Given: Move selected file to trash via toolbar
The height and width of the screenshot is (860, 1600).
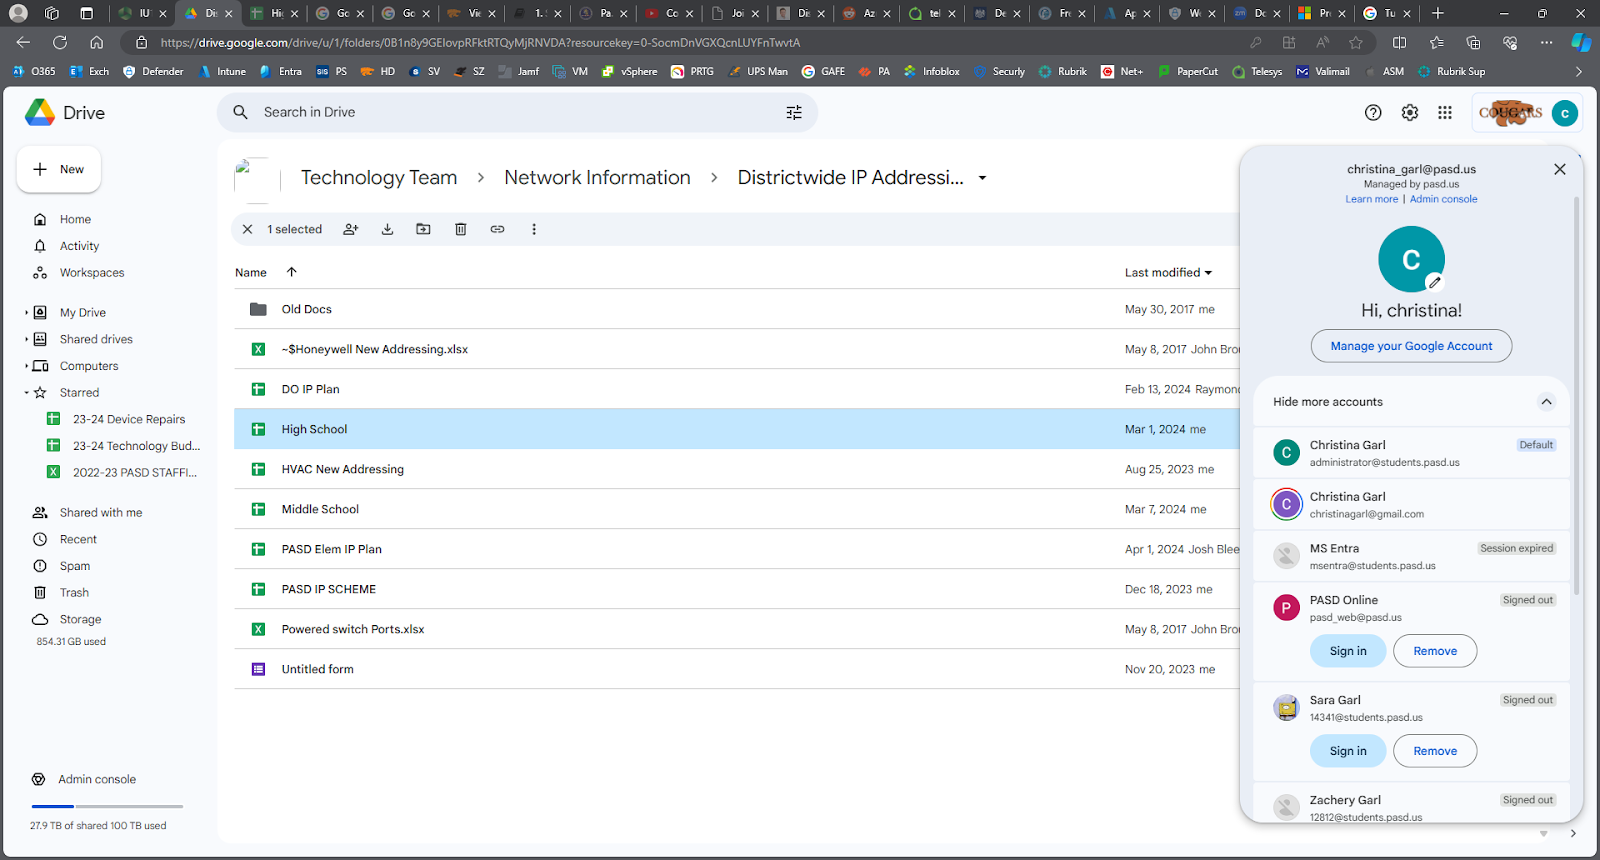Looking at the screenshot, I should (461, 229).
